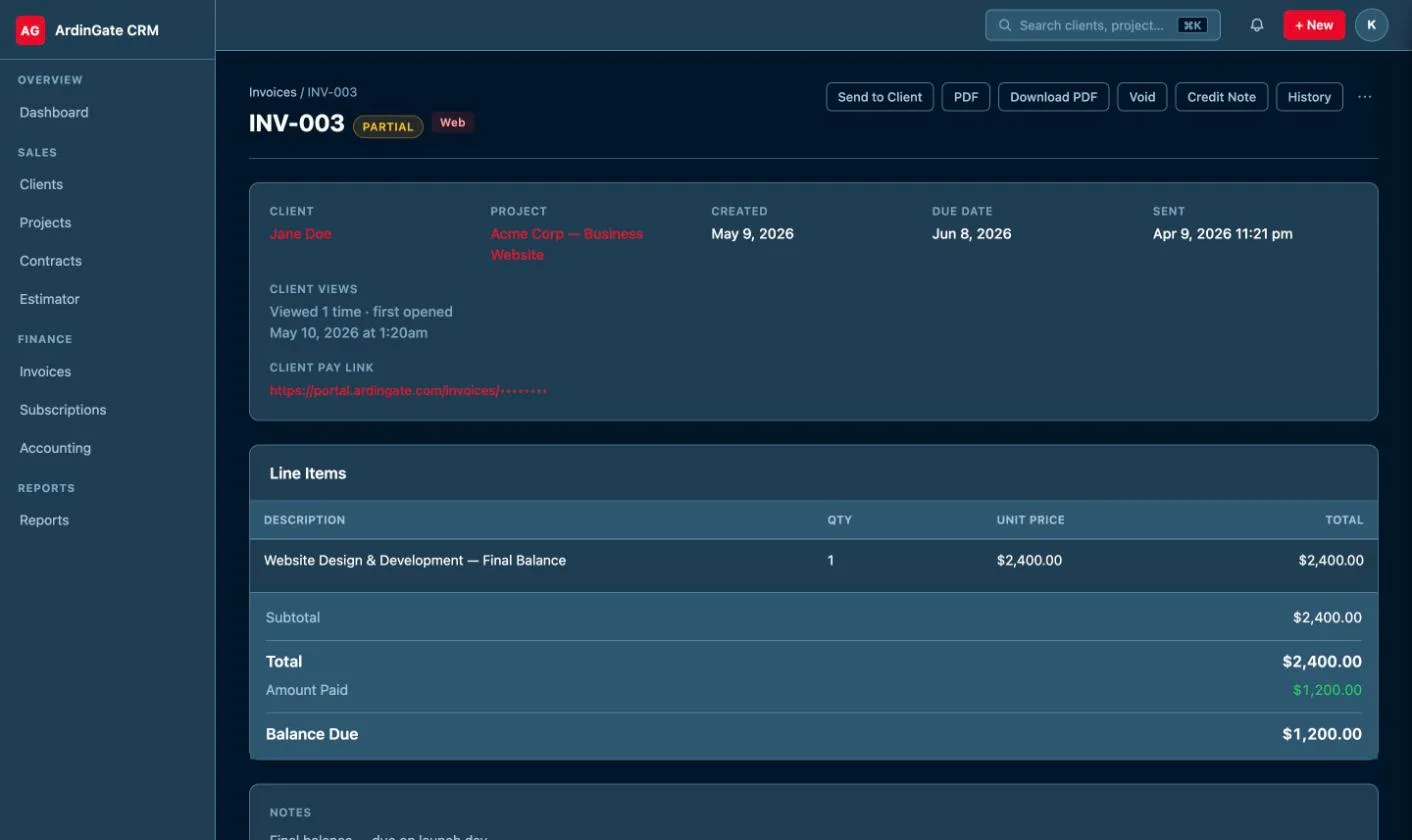Click the green $1,200.00 amount paid
The height and width of the screenshot is (840, 1412).
pyautogui.click(x=1327, y=690)
